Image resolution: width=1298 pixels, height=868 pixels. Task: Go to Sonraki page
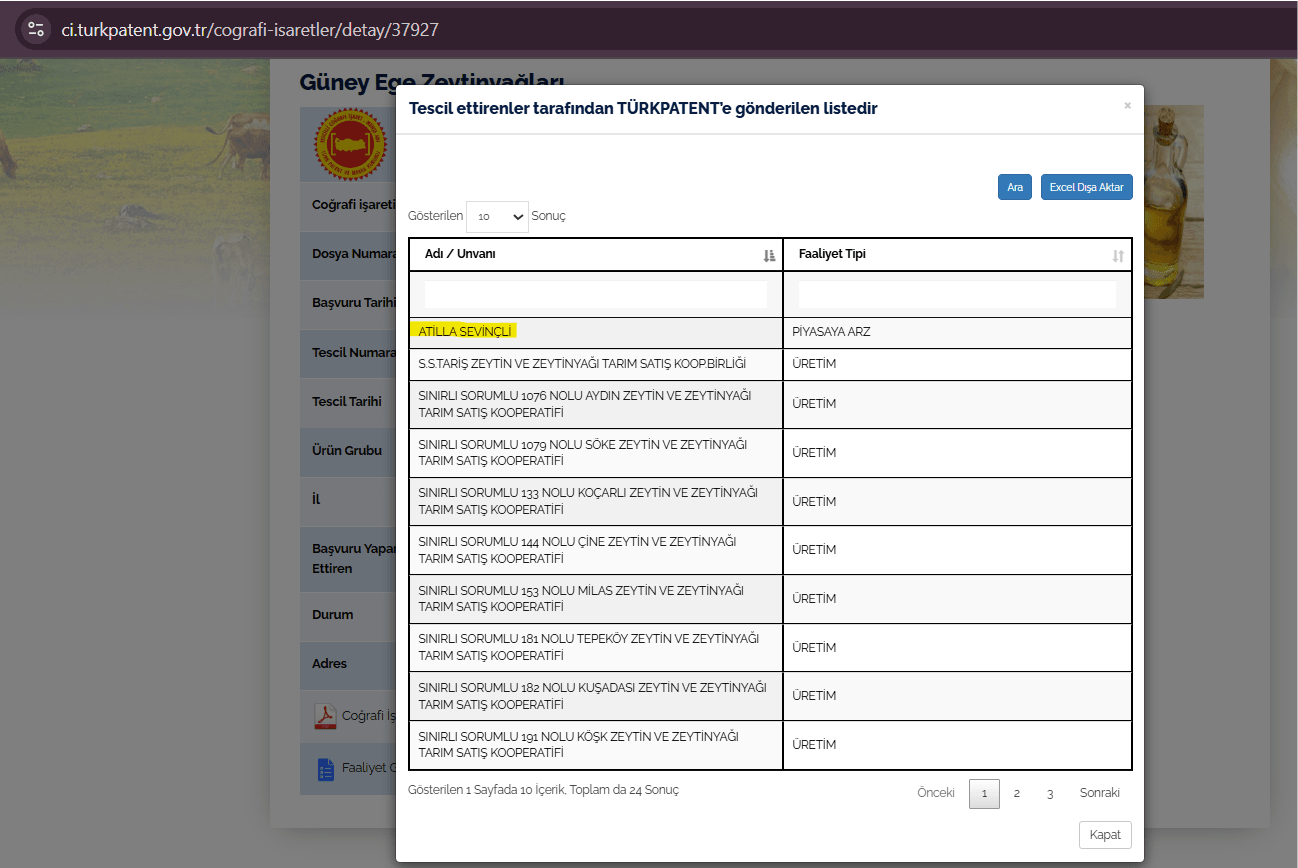point(1100,793)
